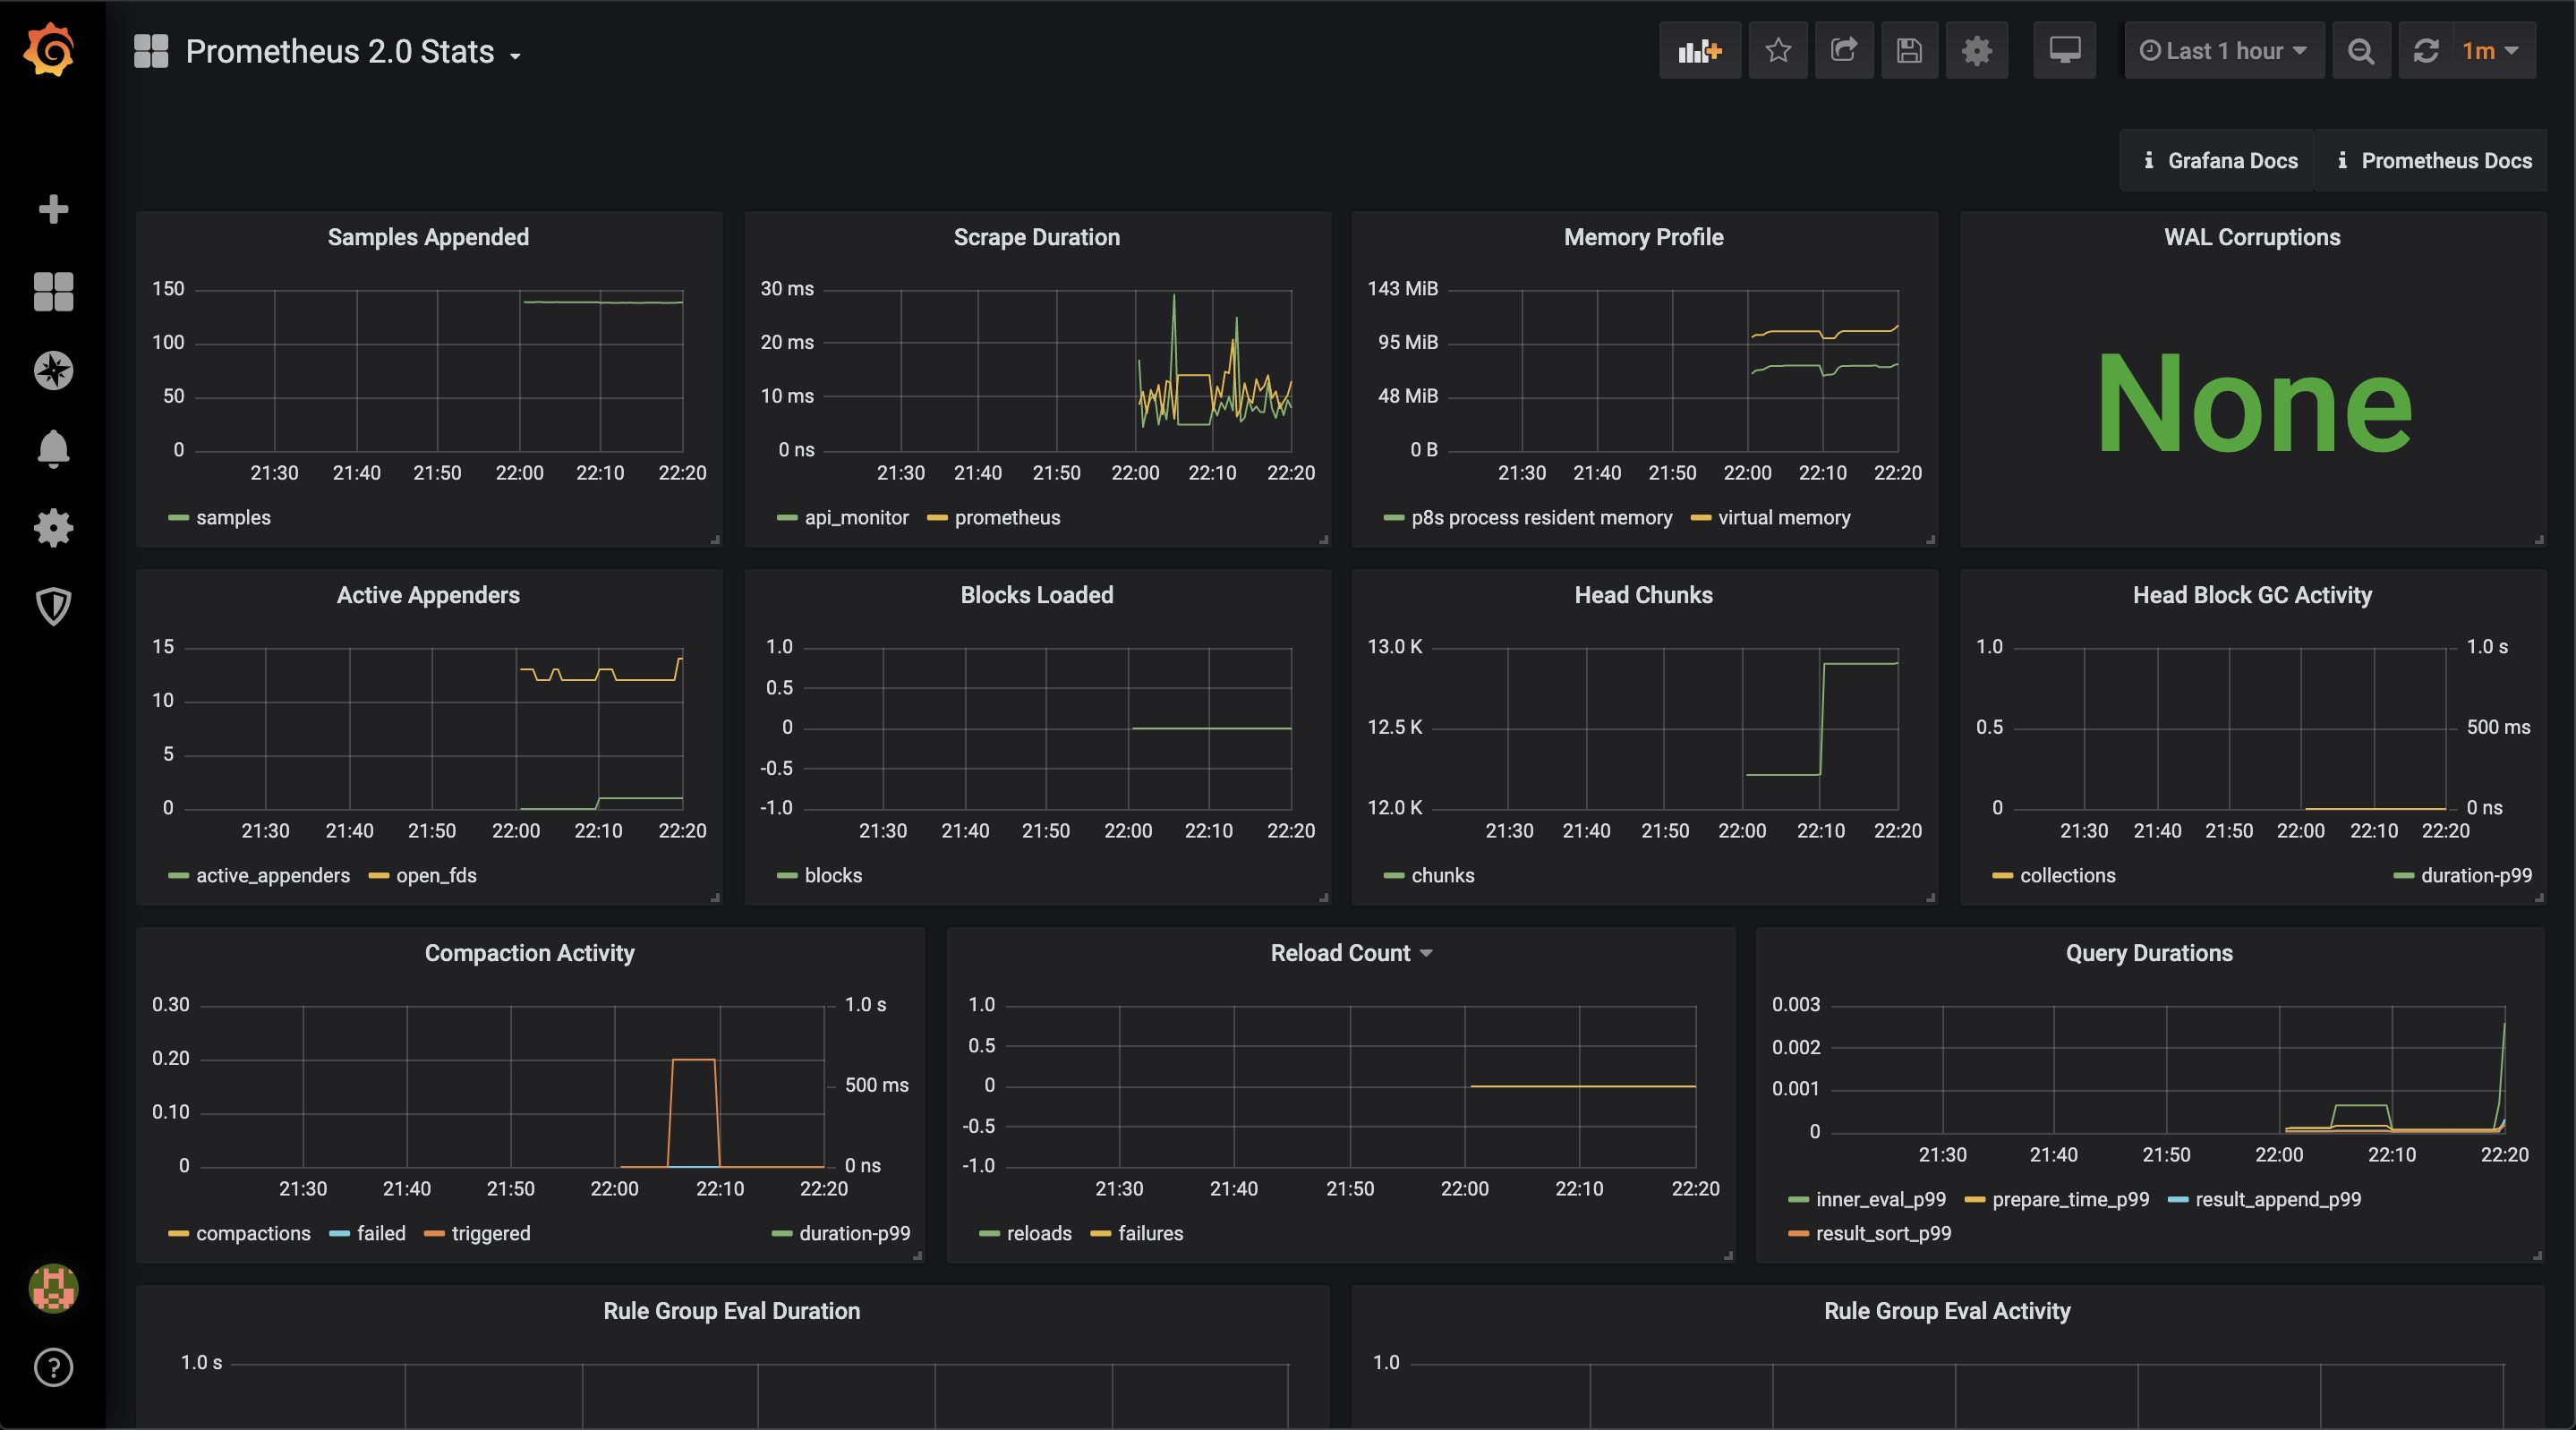2576x1430 pixels.
Task: Open the Blocks Loaded panel title menu
Action: pyautogui.click(x=1037, y=595)
